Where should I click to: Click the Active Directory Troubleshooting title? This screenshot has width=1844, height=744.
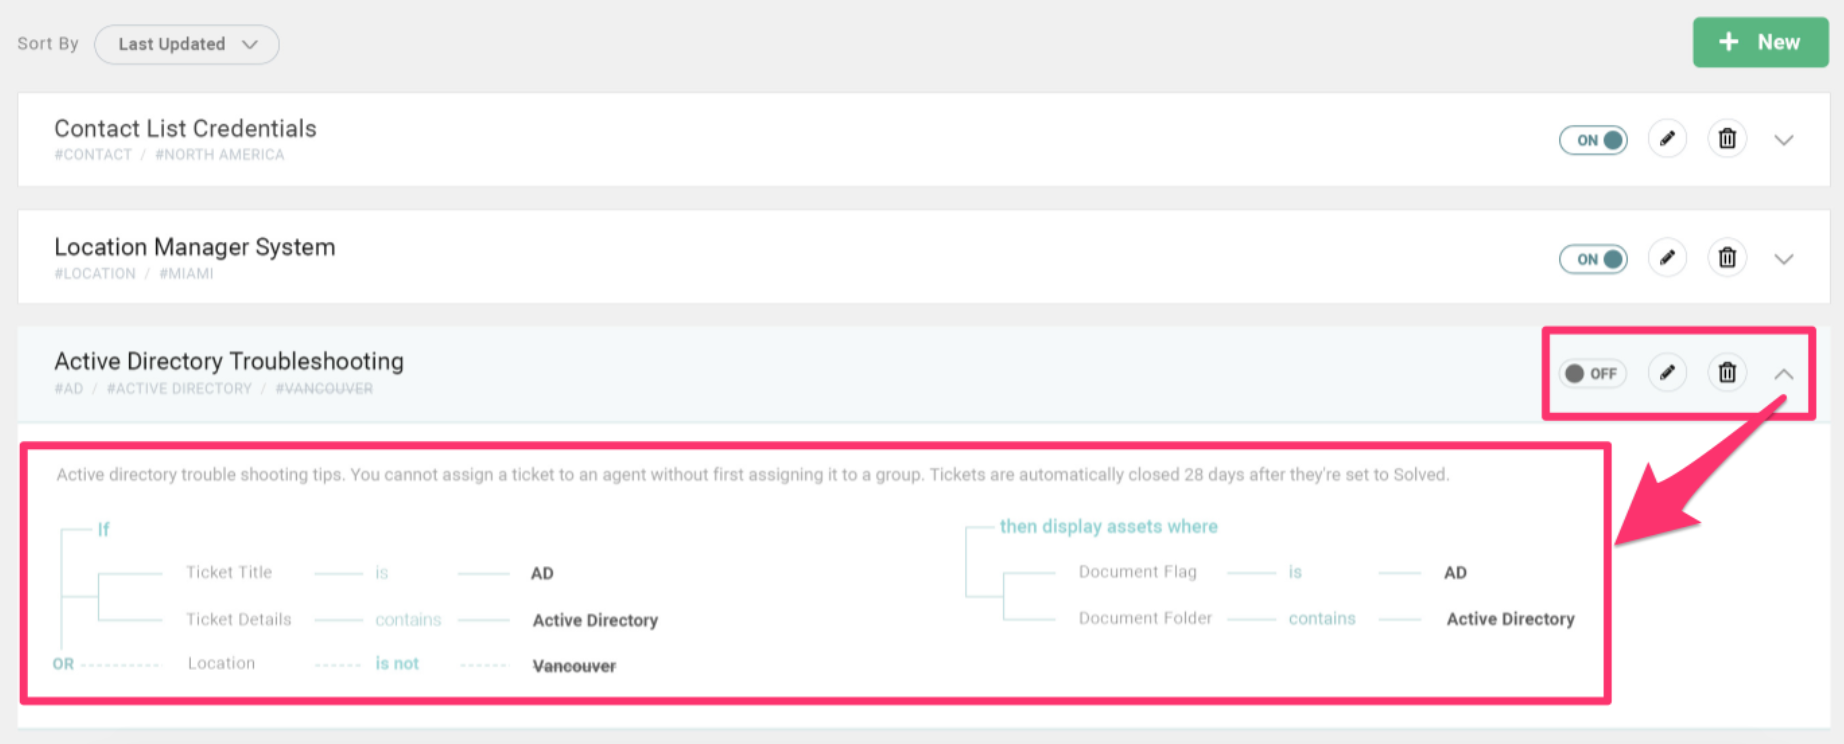click(229, 361)
